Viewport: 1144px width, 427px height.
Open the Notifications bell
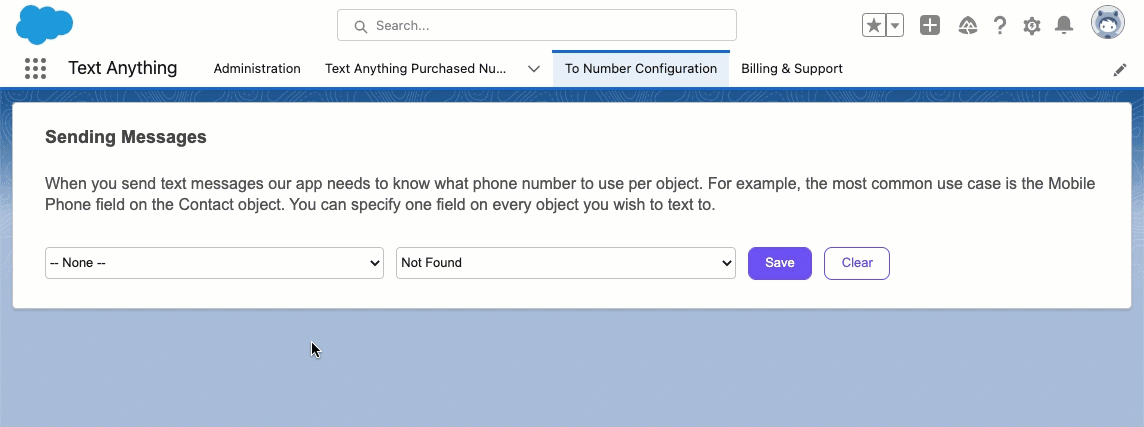1064,26
